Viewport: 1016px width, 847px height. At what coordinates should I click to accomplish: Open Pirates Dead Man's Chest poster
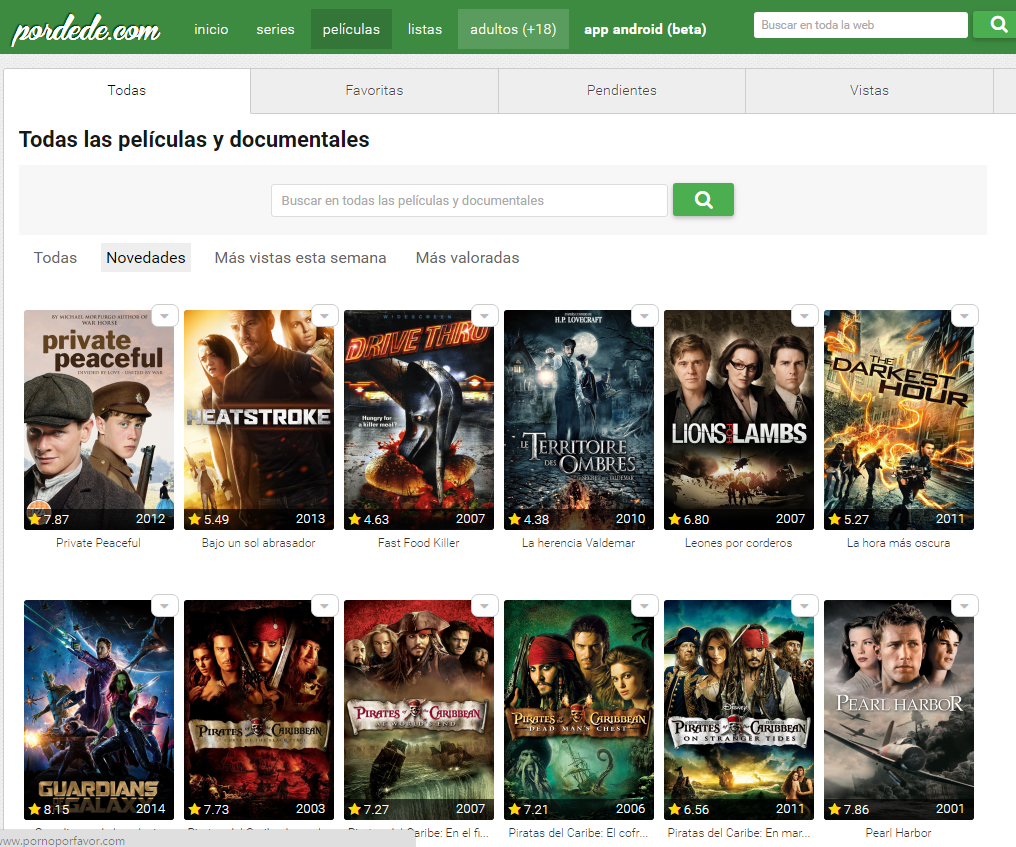(579, 710)
